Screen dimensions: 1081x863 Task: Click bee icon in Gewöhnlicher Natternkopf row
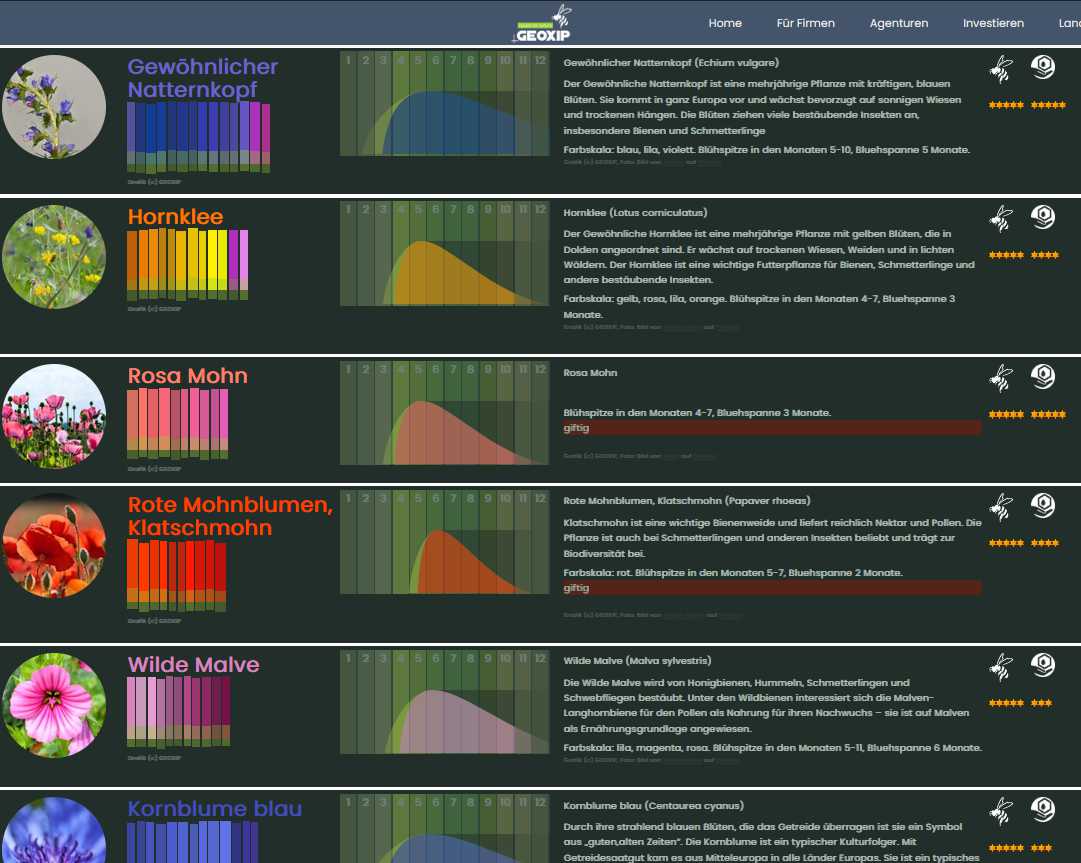point(1001,68)
